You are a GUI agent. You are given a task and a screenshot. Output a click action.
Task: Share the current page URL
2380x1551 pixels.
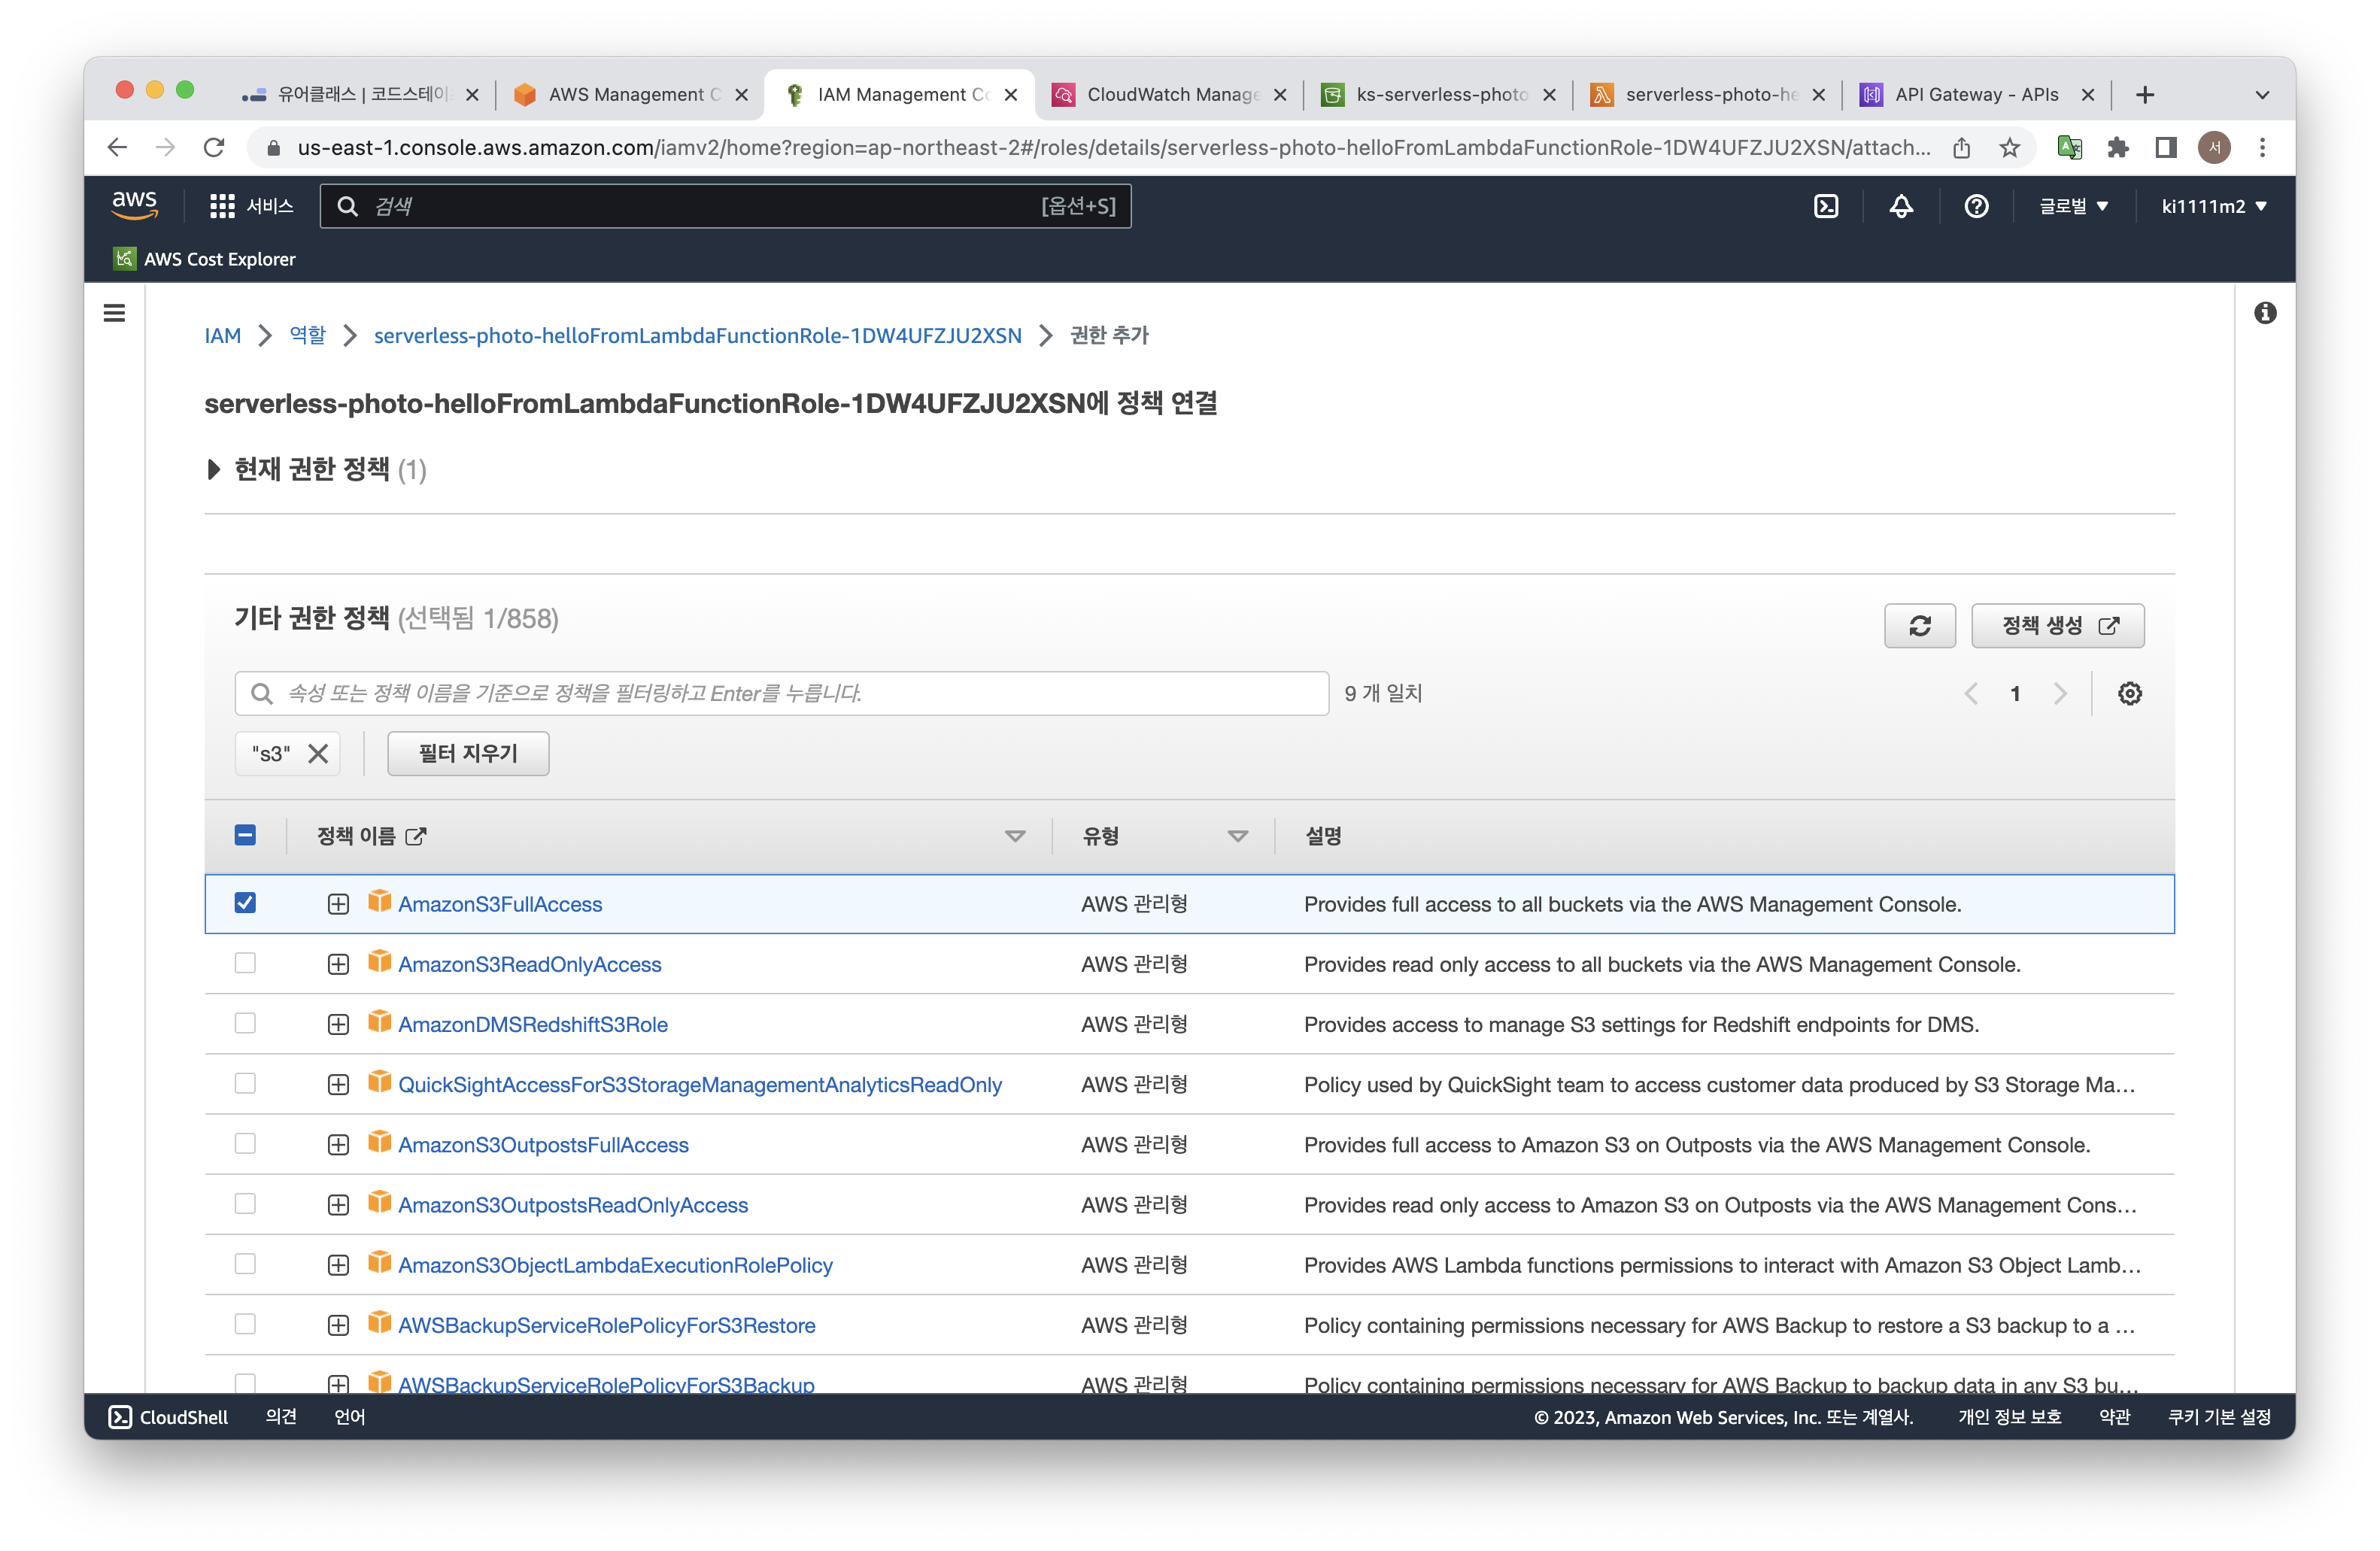pos(1961,148)
